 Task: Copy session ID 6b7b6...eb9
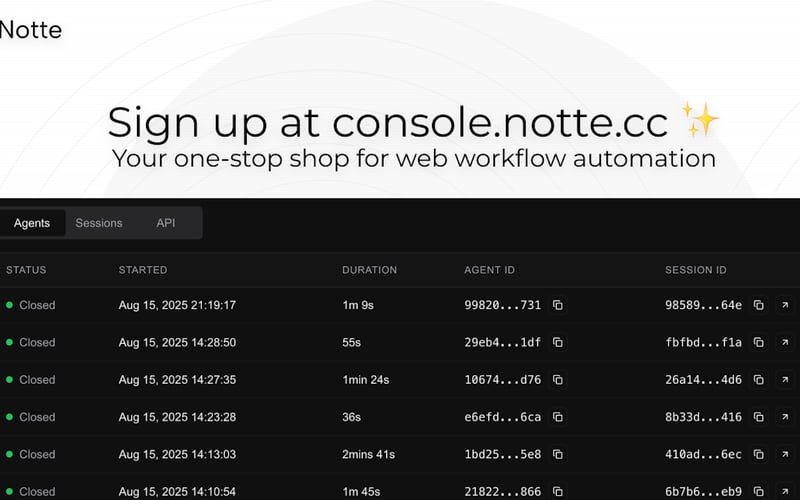(x=759, y=491)
